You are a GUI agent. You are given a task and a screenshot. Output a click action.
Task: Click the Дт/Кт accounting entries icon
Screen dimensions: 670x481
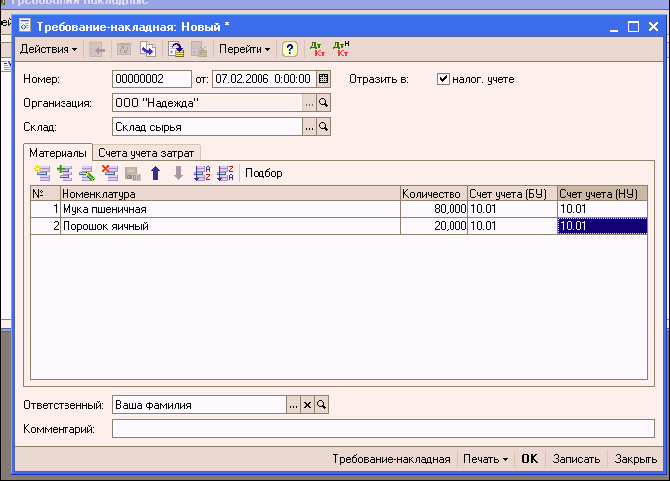[x=316, y=48]
